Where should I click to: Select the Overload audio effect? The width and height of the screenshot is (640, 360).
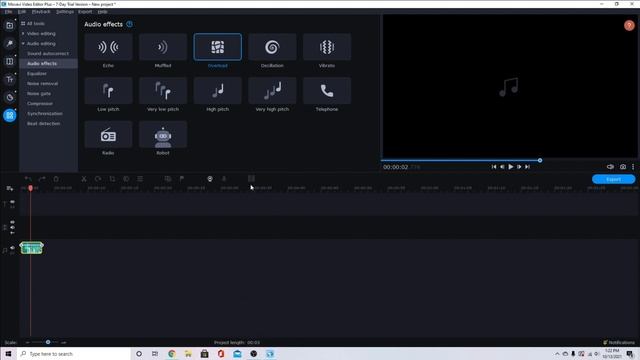[x=218, y=47]
